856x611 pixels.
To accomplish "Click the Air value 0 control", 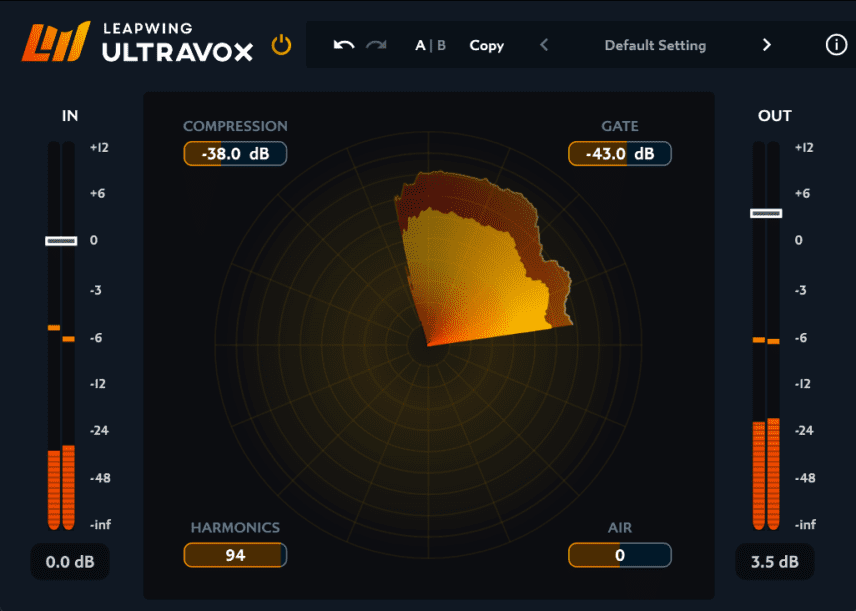I will click(x=620, y=555).
